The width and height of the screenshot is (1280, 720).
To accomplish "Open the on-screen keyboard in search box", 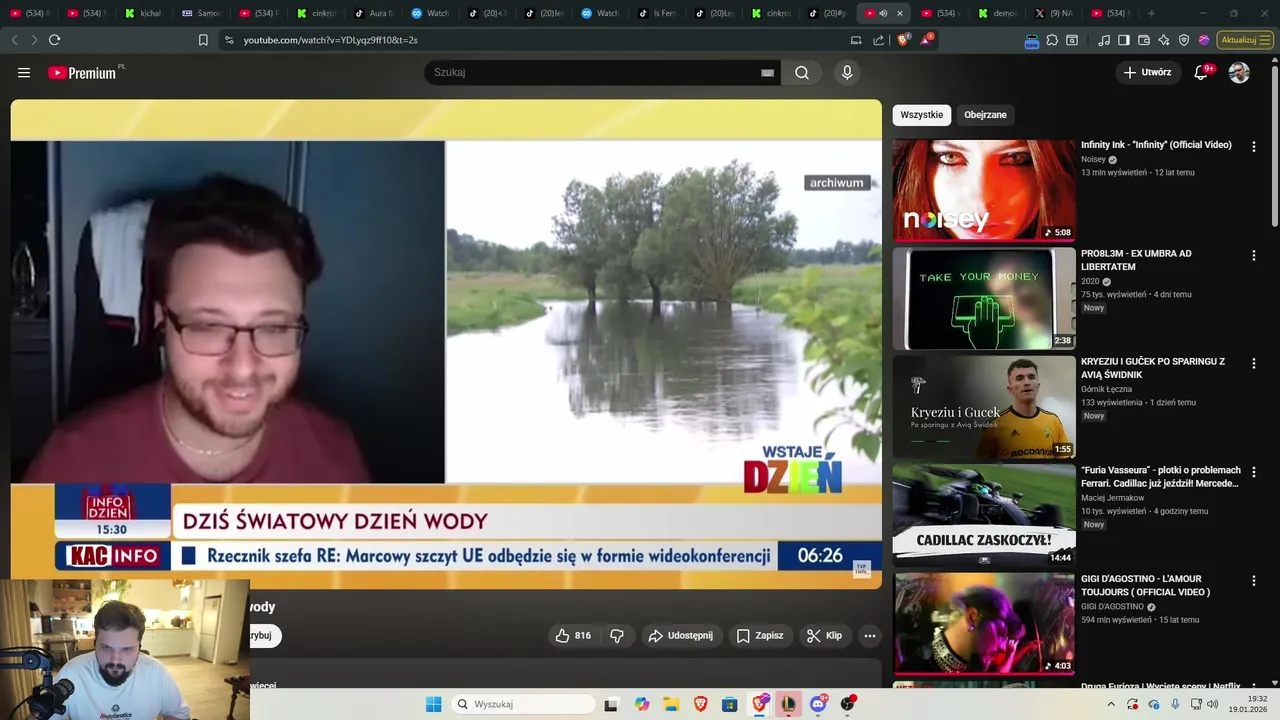I will (767, 73).
